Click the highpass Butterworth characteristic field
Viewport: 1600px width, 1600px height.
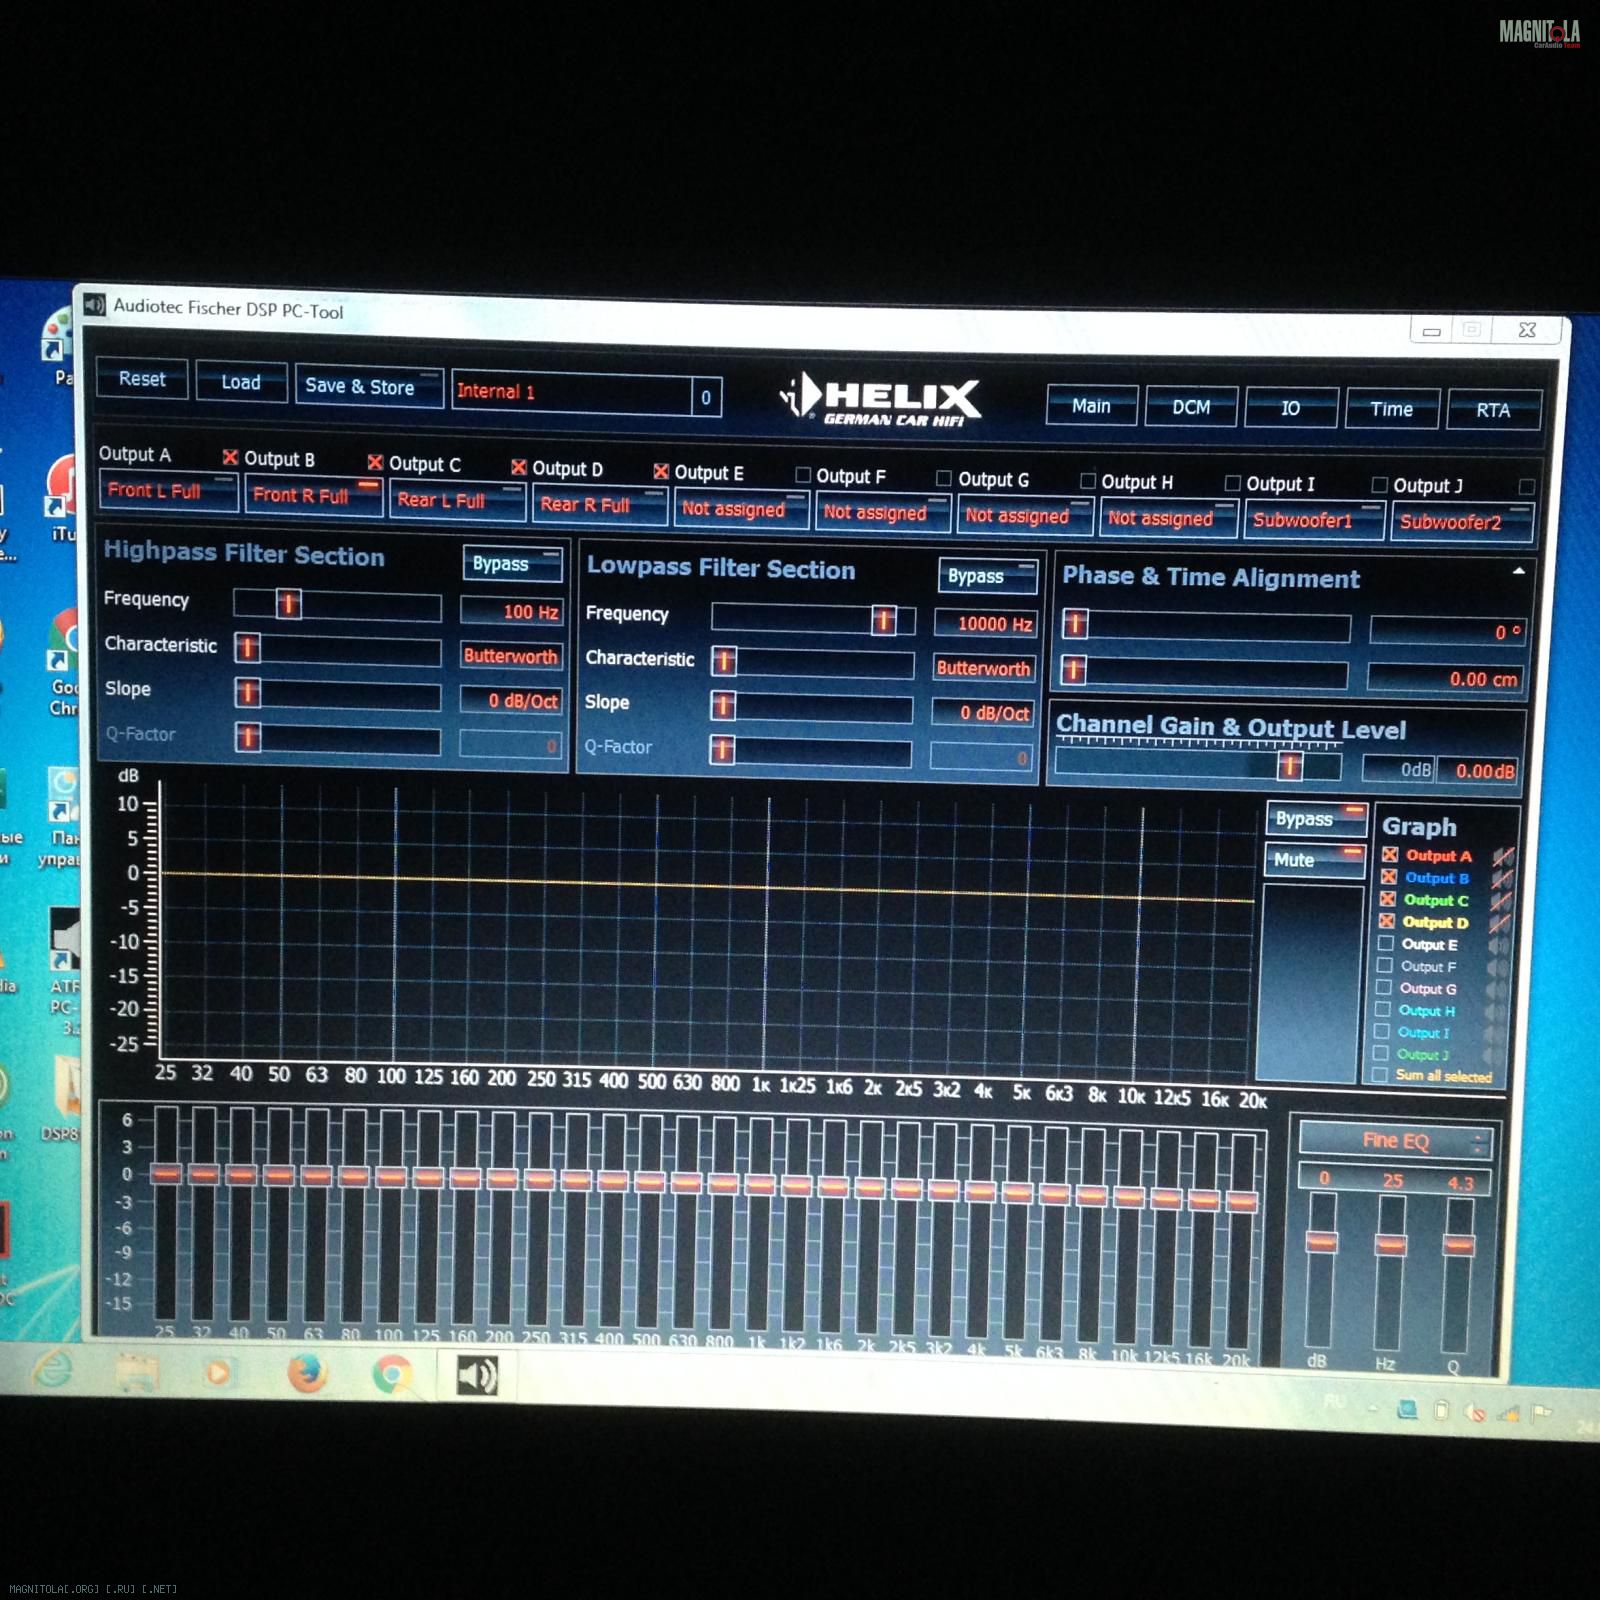pyautogui.click(x=510, y=656)
